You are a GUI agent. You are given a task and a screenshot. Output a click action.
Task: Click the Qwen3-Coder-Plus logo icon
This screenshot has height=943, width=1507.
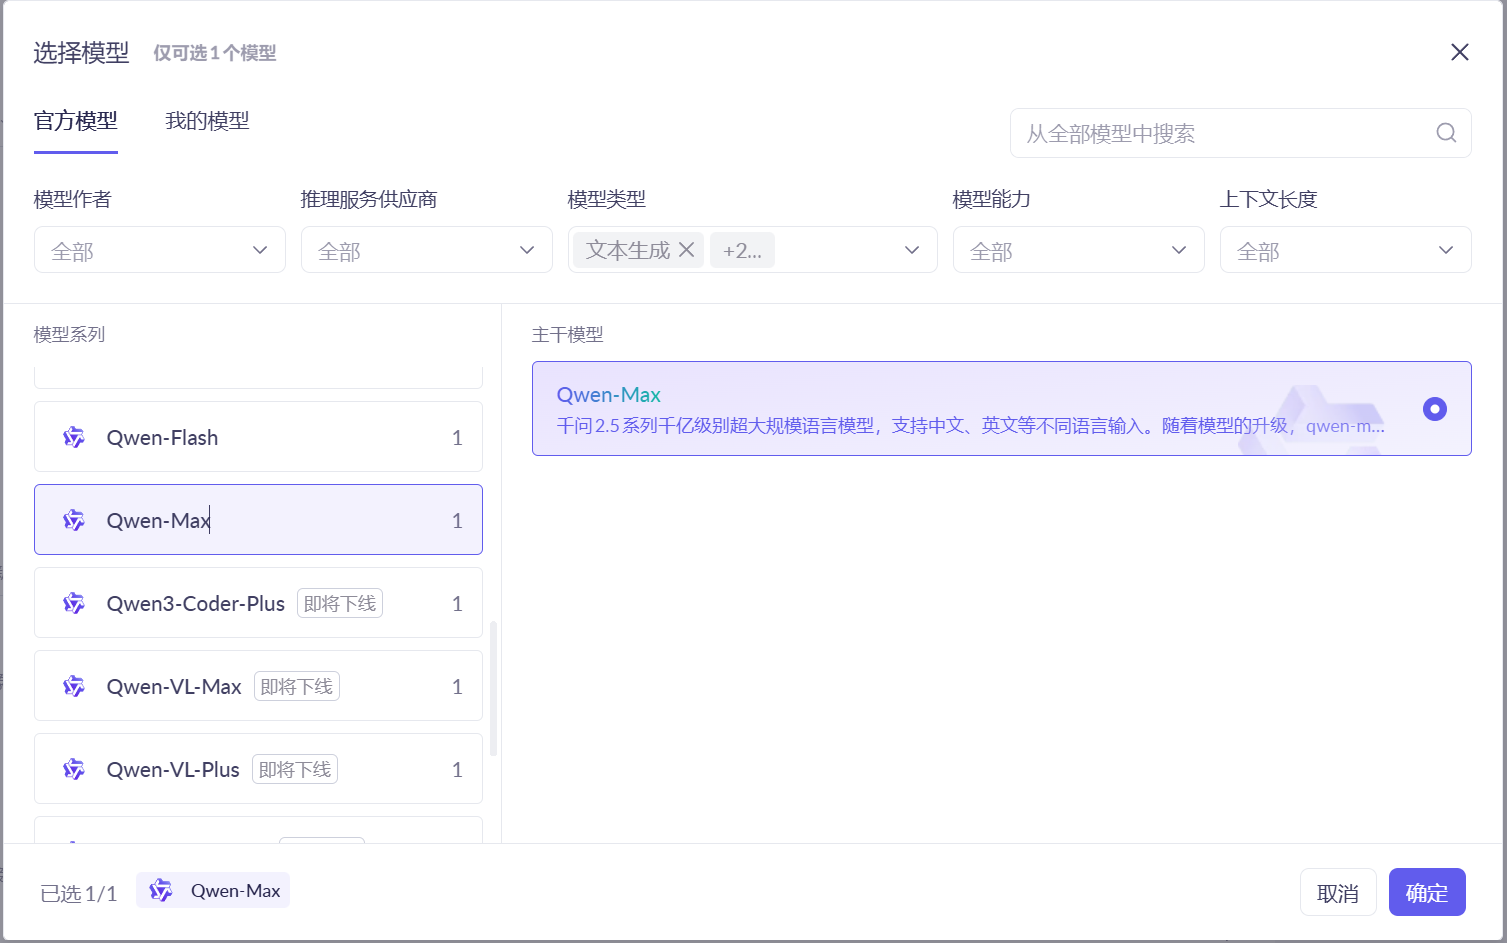point(74,603)
